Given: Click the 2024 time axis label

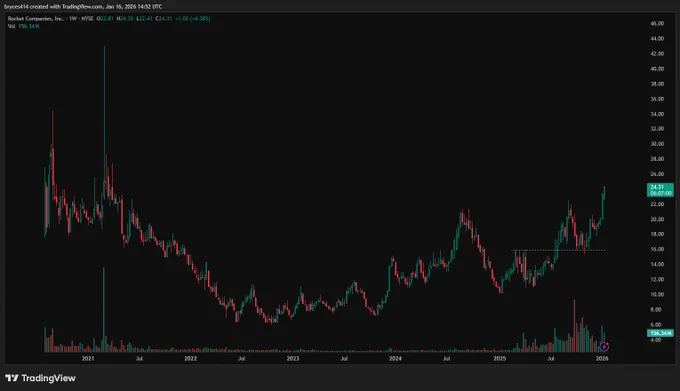Looking at the screenshot, I should [395, 358].
